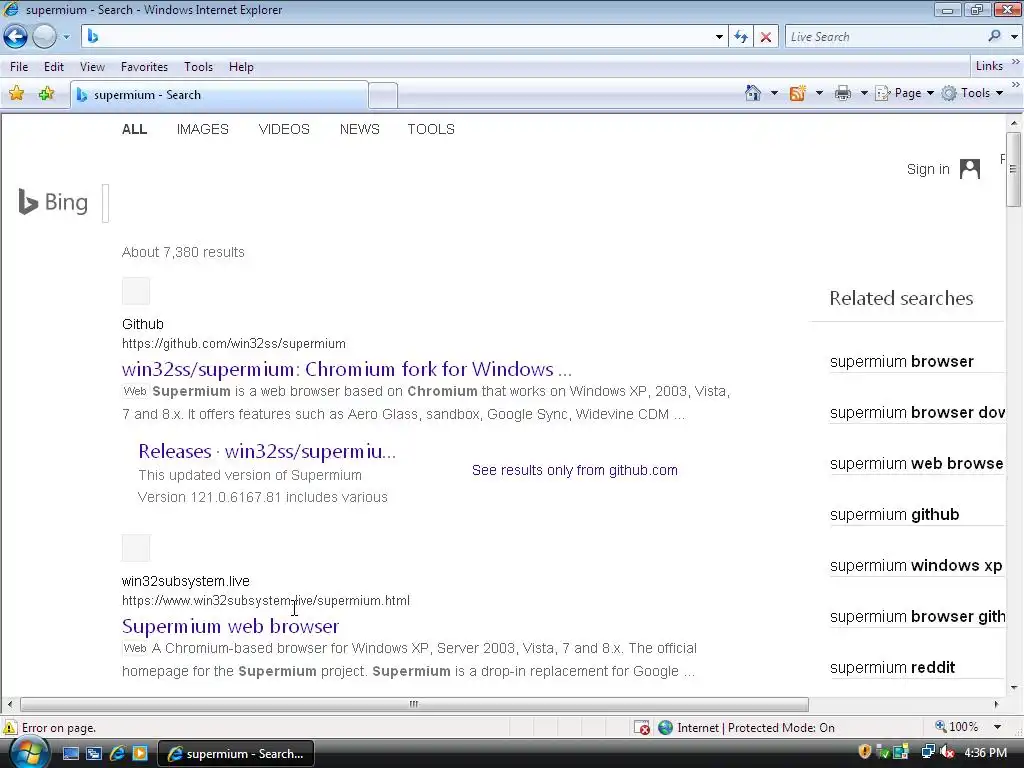Open the File menu

click(19, 67)
